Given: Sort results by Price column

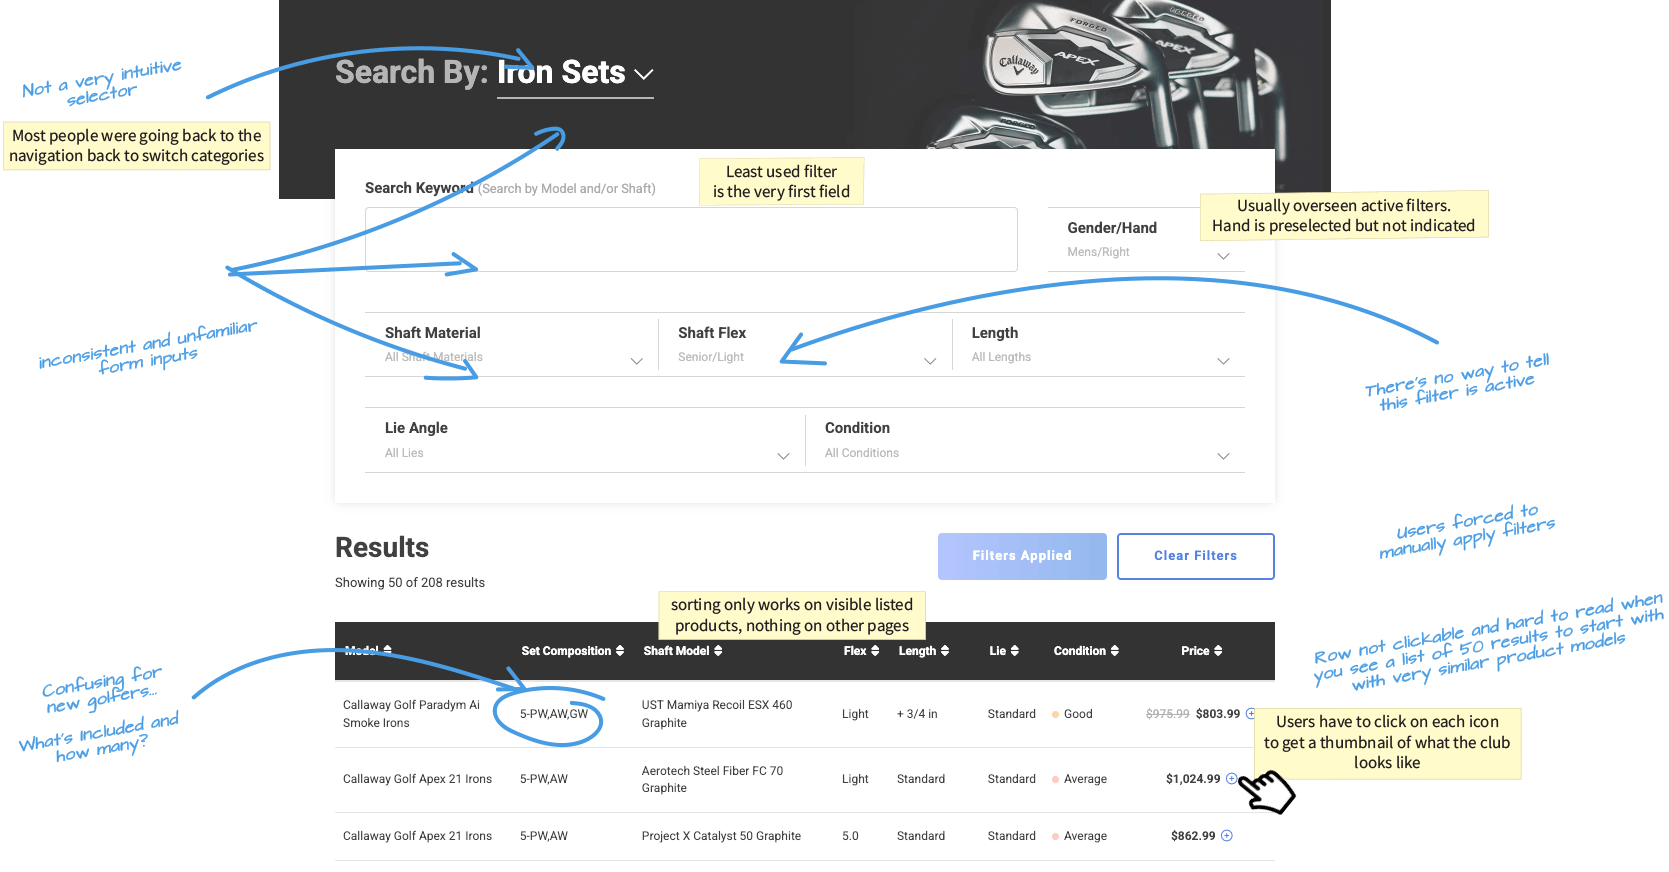Looking at the screenshot, I should pos(1201,651).
